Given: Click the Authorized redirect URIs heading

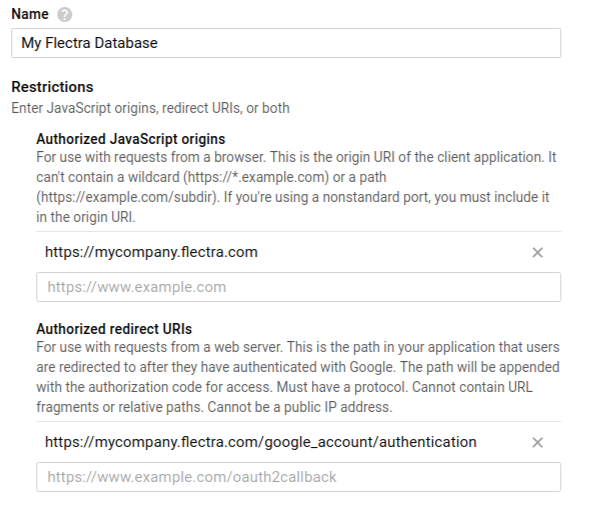Looking at the screenshot, I should click(114, 329).
